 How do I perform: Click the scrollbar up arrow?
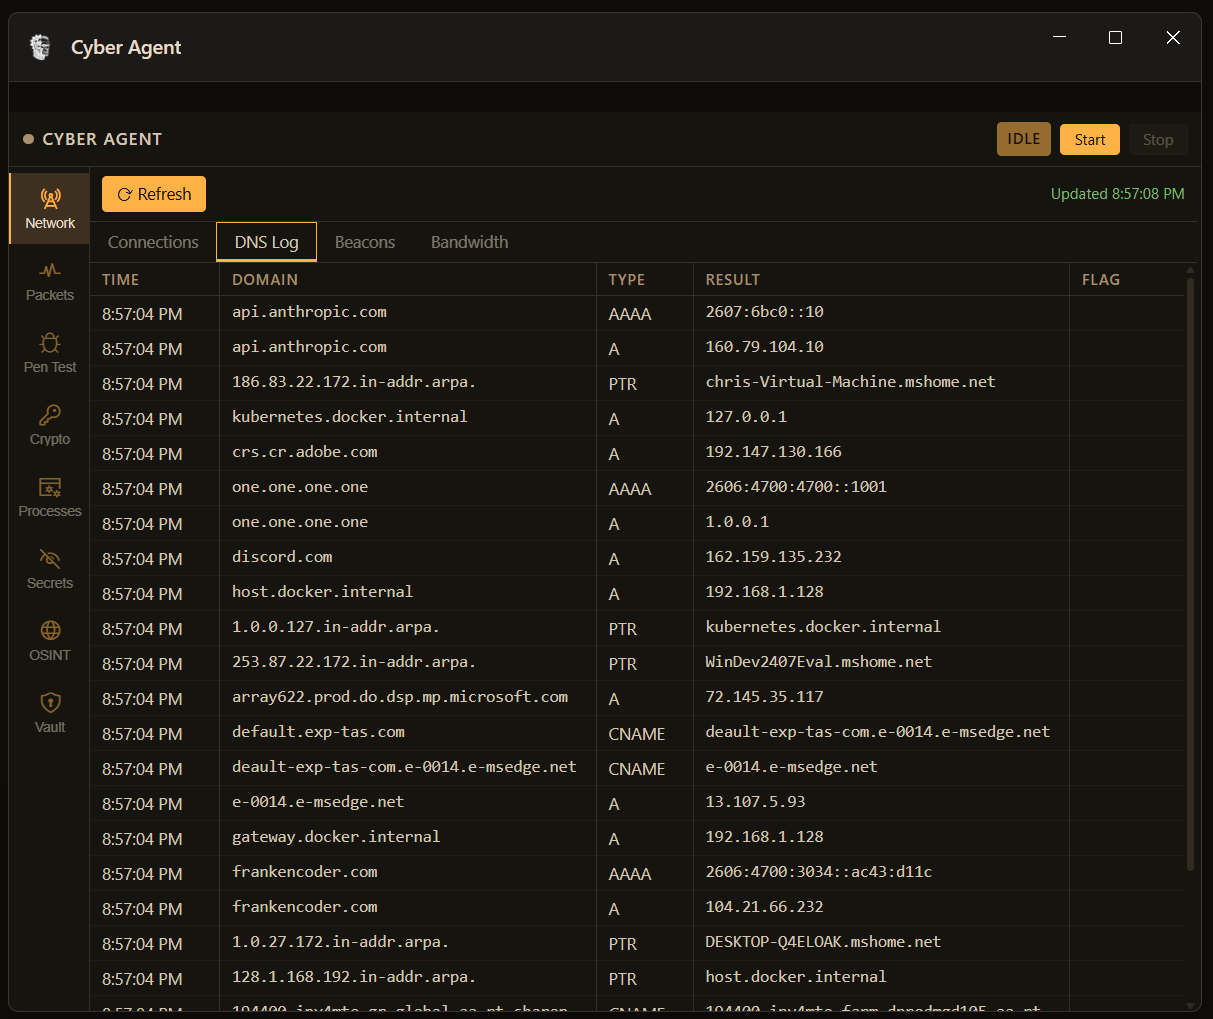pyautogui.click(x=1190, y=270)
